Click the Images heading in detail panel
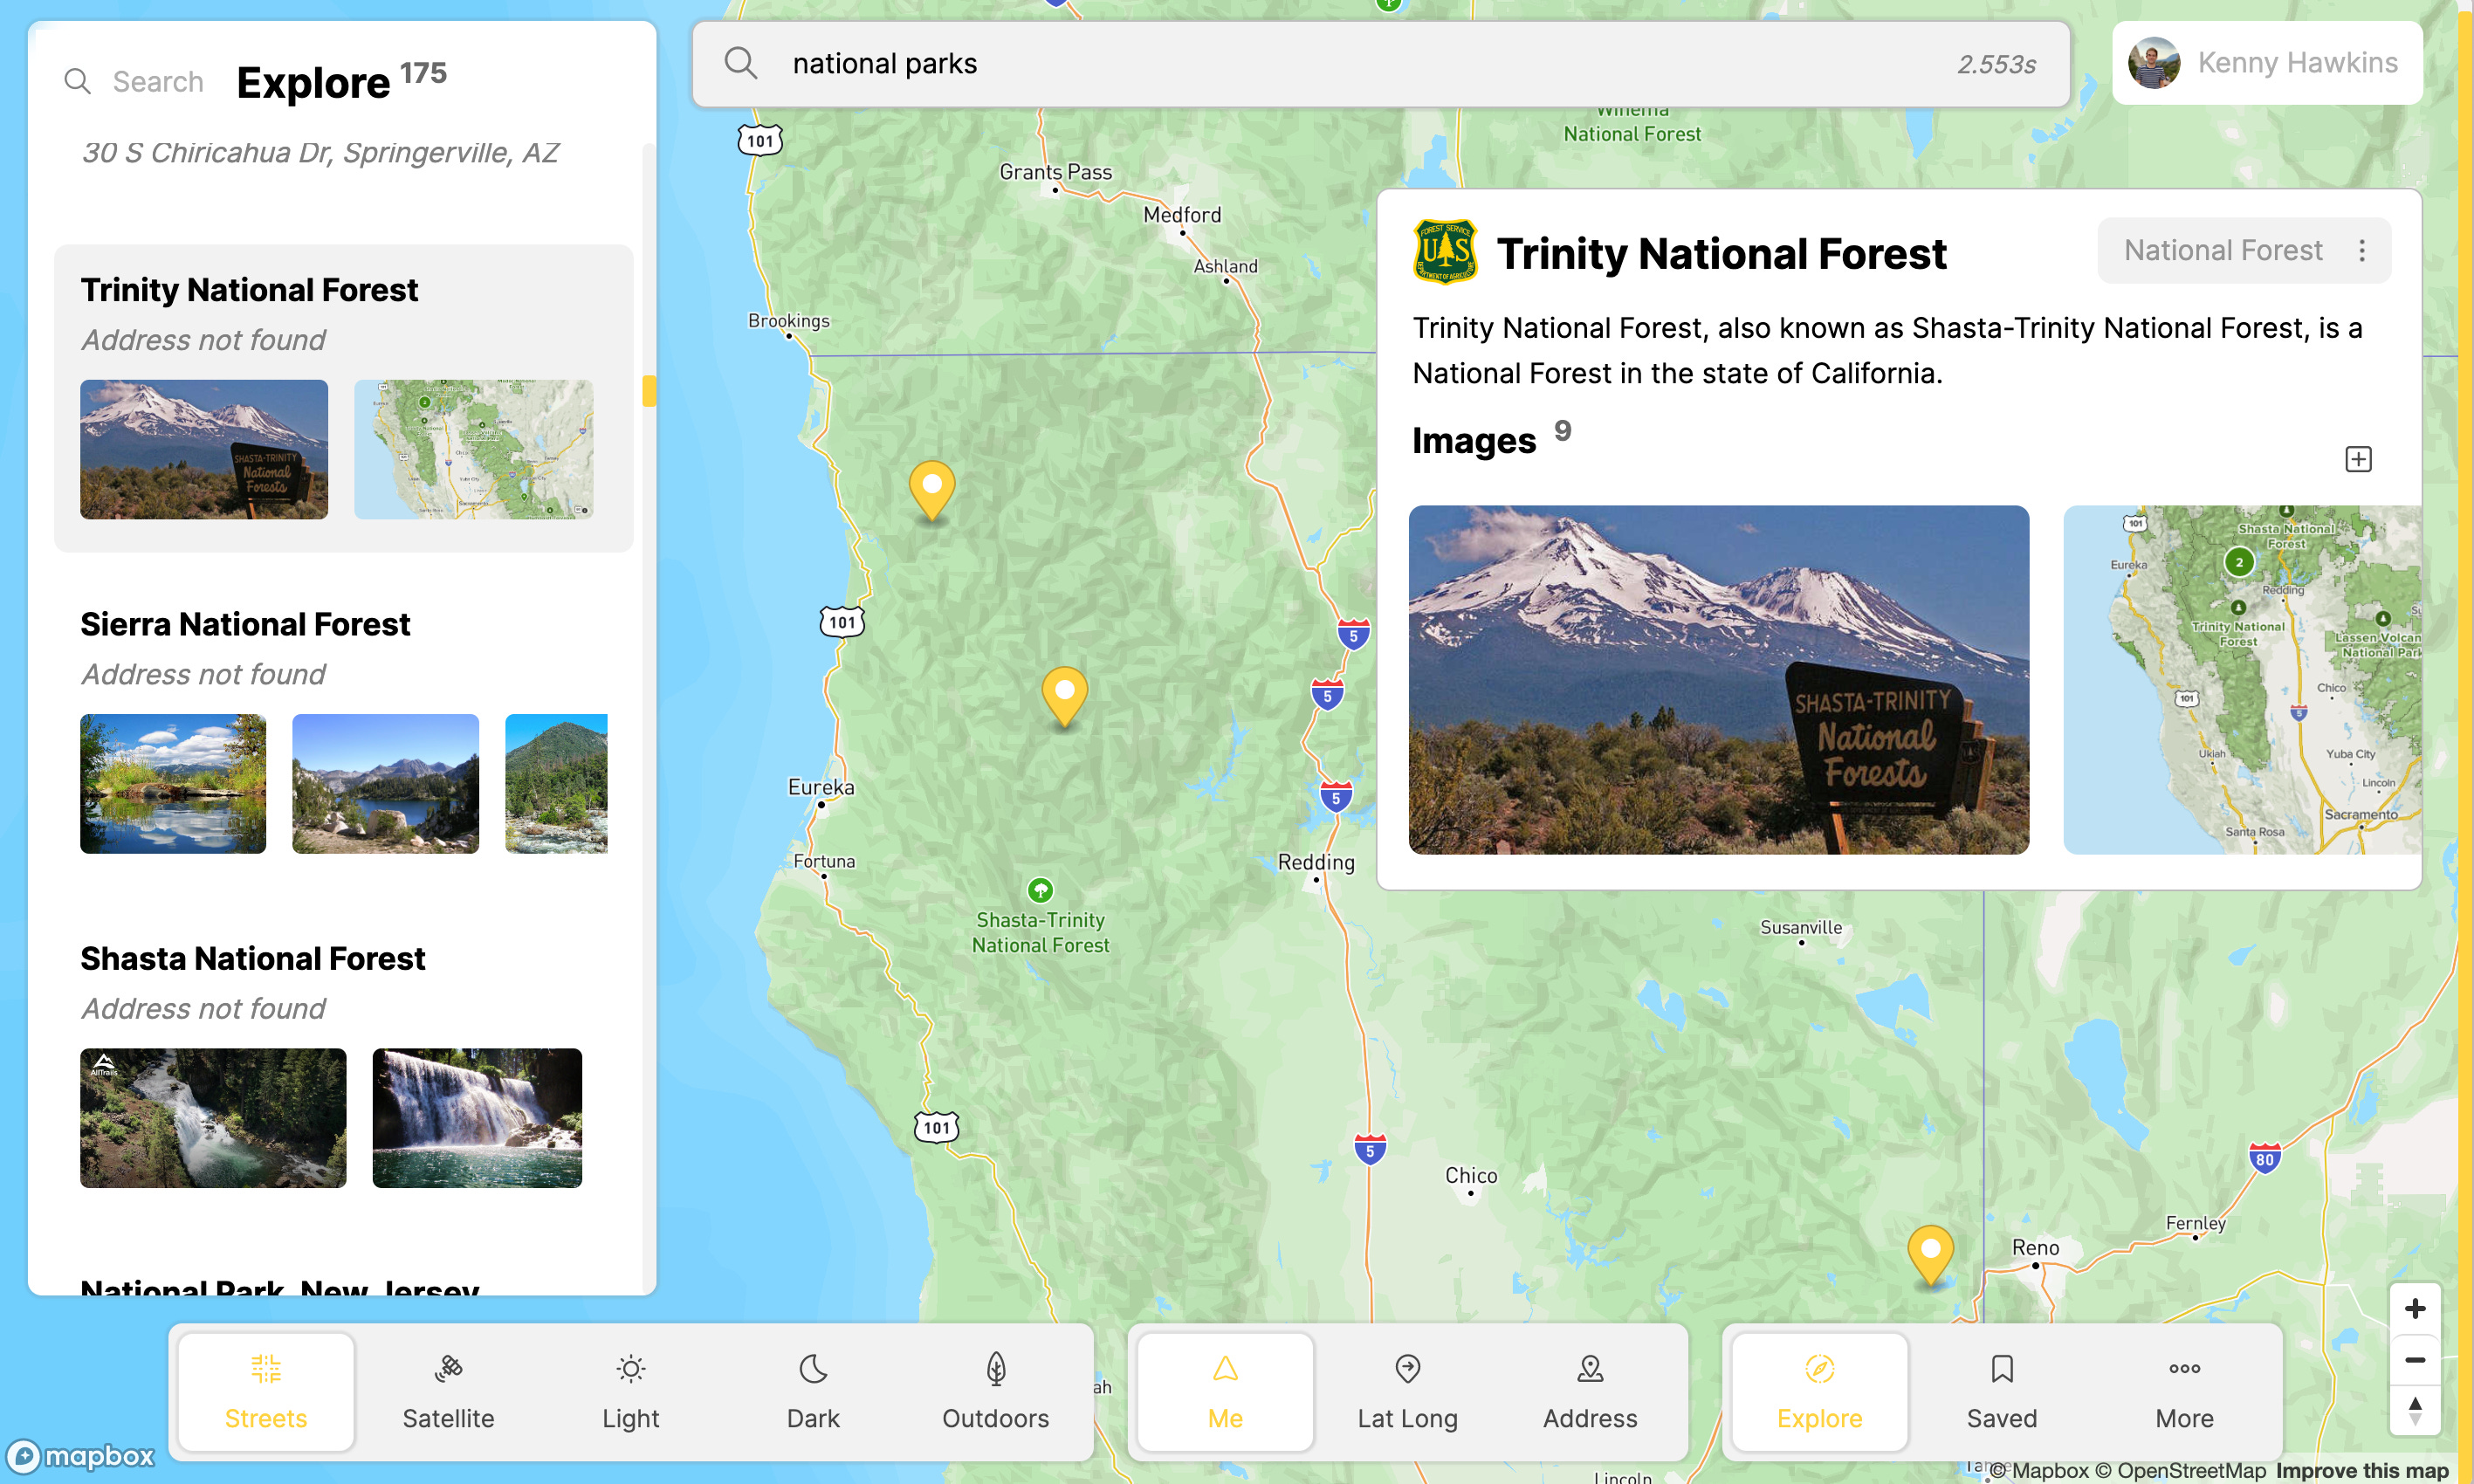The height and width of the screenshot is (1484, 2474). pos(1473,440)
